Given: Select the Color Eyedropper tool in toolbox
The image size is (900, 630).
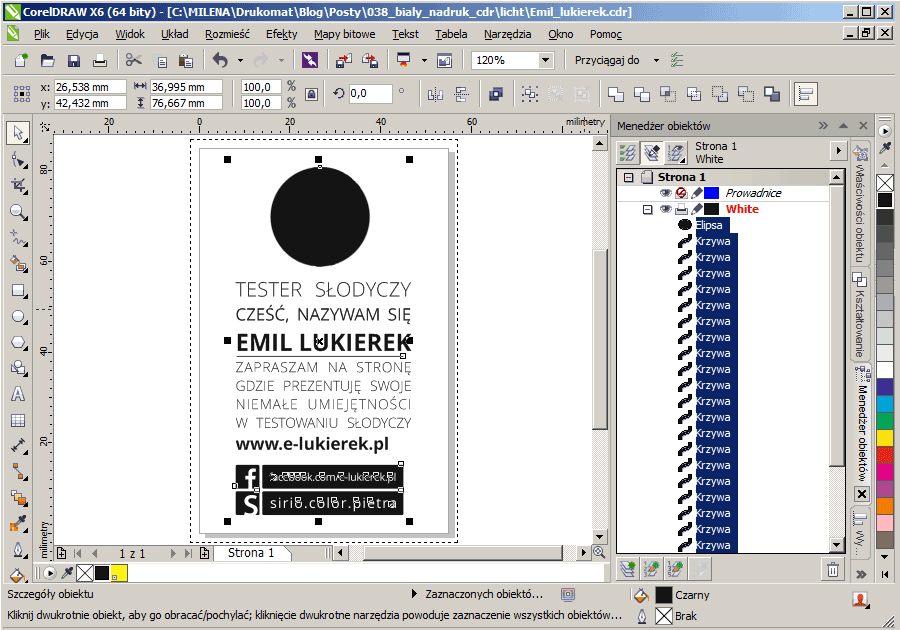Looking at the screenshot, I should coord(18,524).
